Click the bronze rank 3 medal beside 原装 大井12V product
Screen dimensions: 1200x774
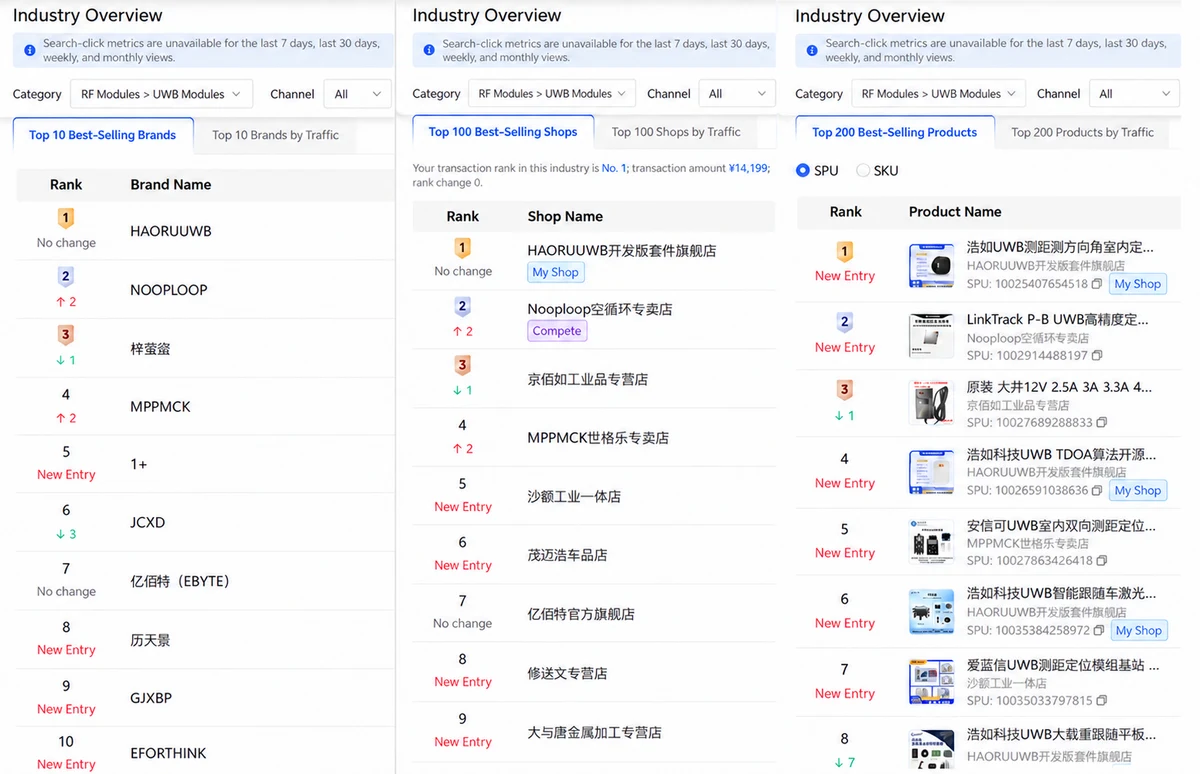tap(845, 391)
